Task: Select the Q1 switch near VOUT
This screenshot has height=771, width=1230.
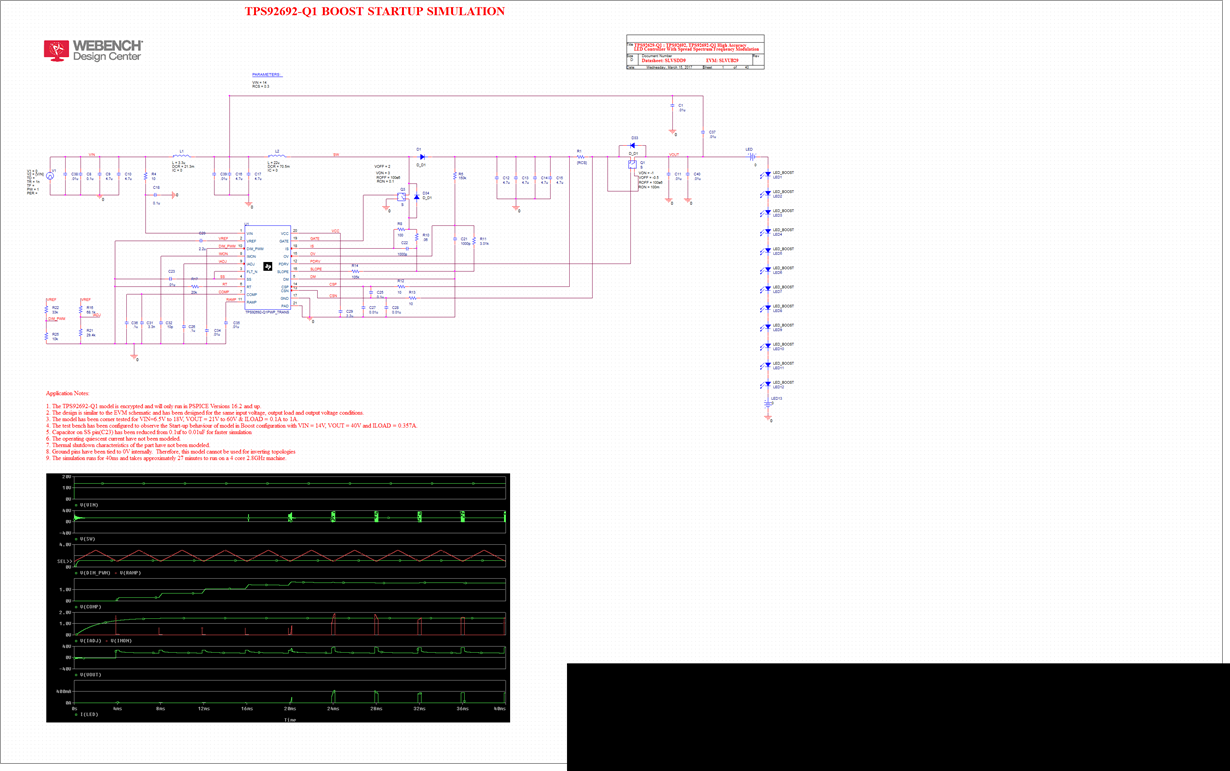Action: click(x=632, y=164)
